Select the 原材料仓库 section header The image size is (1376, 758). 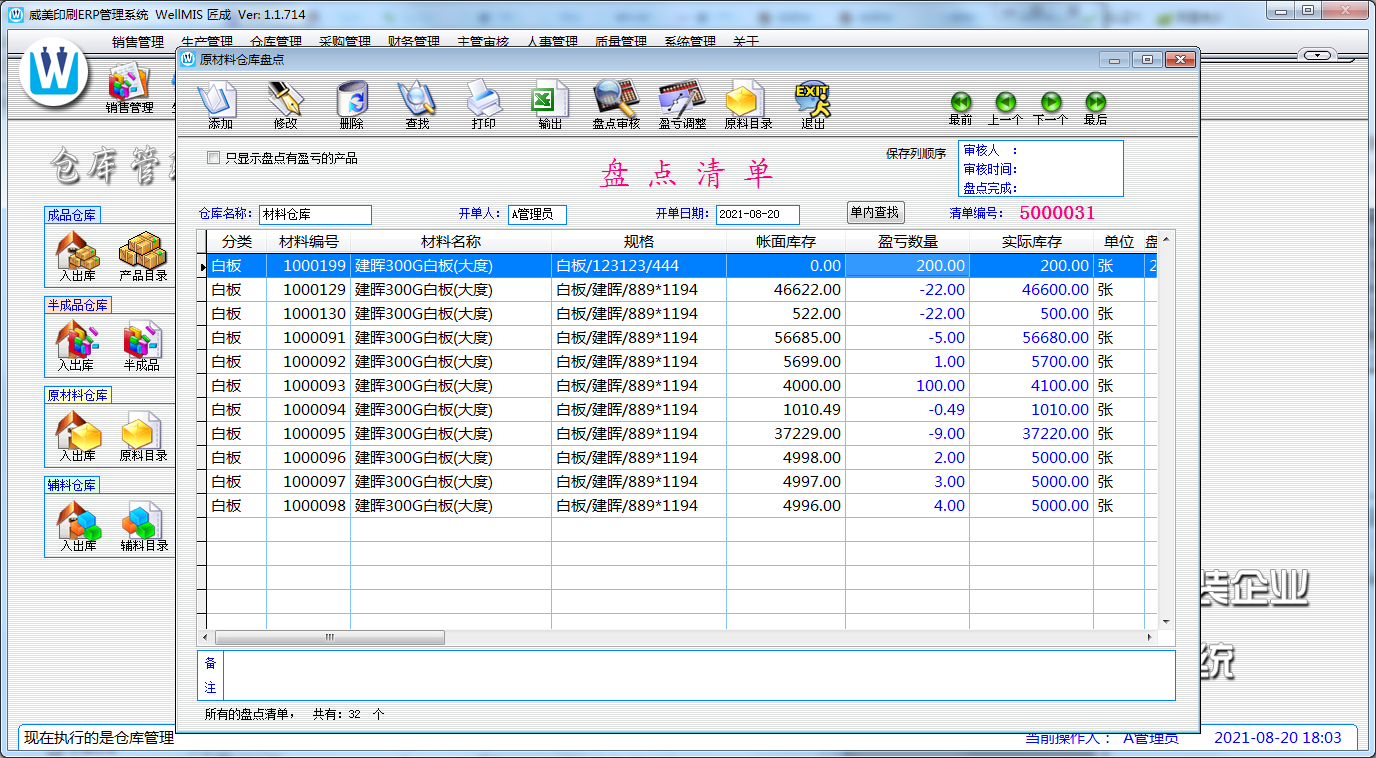pyautogui.click(x=78, y=395)
